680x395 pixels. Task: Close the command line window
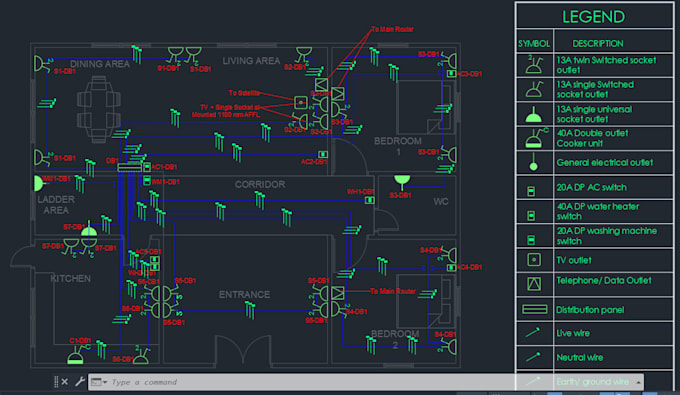(x=65, y=382)
